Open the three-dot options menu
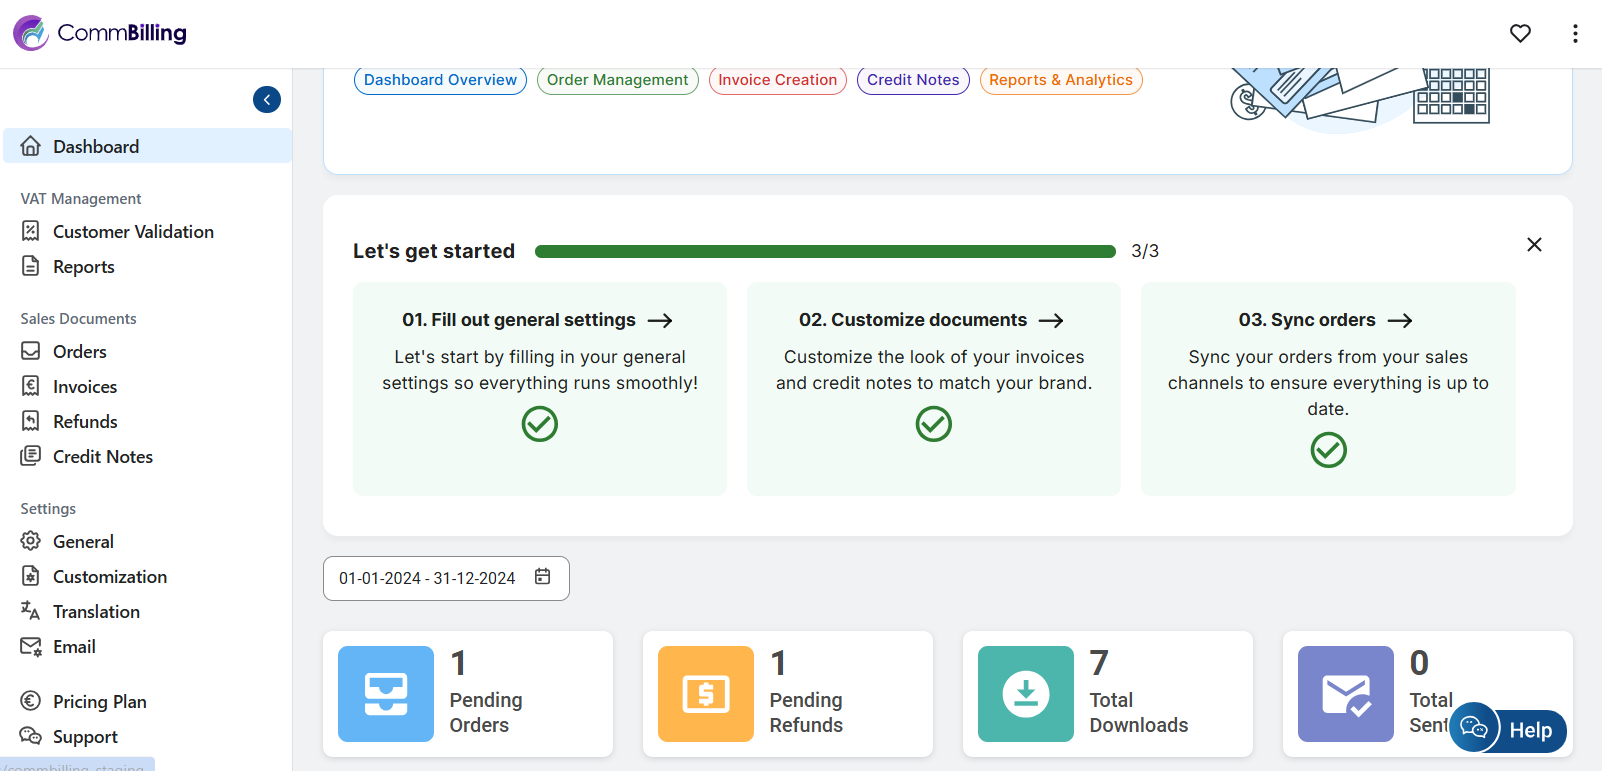 pos(1575,34)
